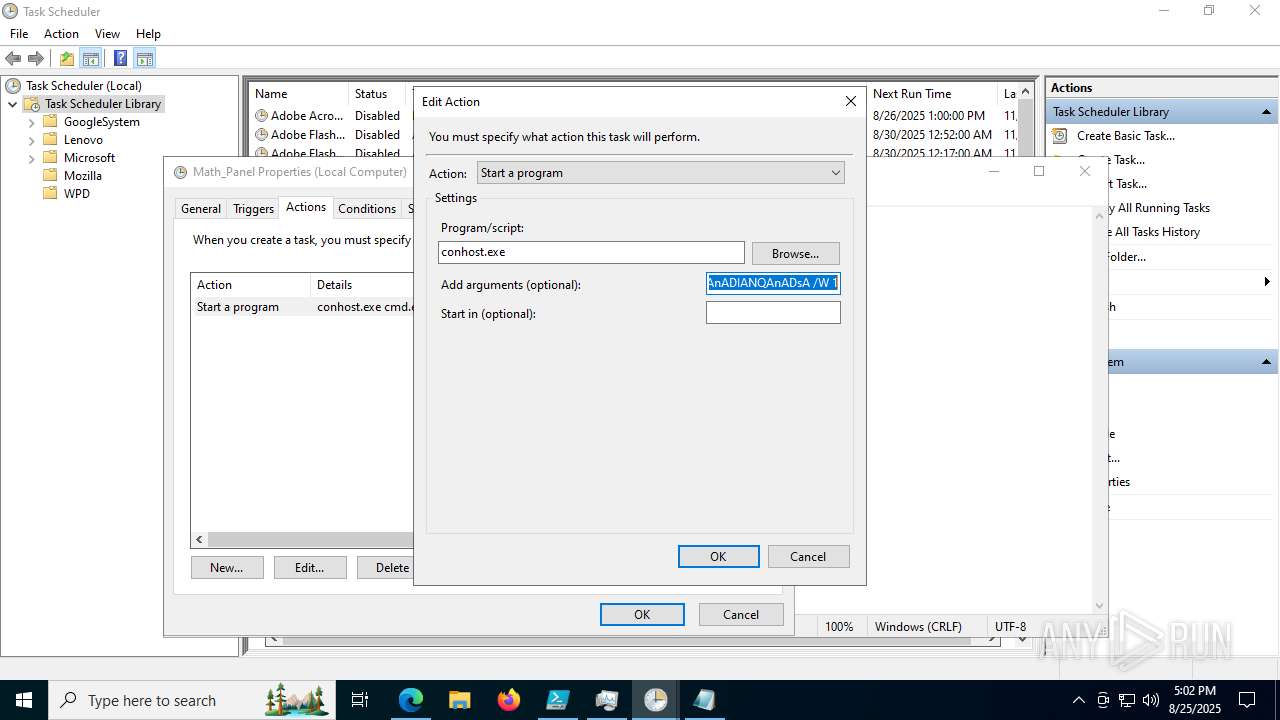The height and width of the screenshot is (720, 1280).
Task: Select Microsoft in the console tree
Action: coord(89,158)
